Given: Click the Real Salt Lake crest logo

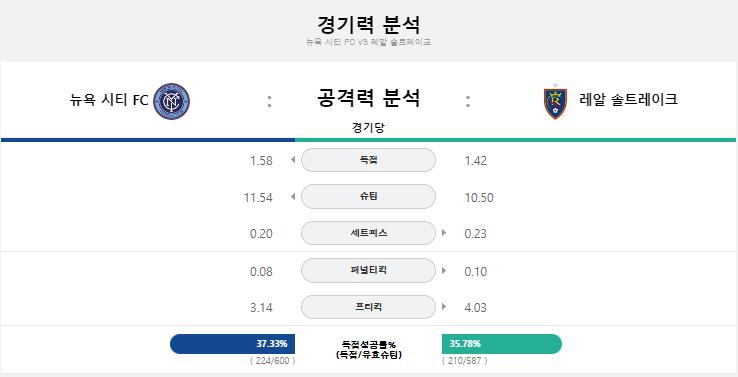Looking at the screenshot, I should (x=555, y=102).
